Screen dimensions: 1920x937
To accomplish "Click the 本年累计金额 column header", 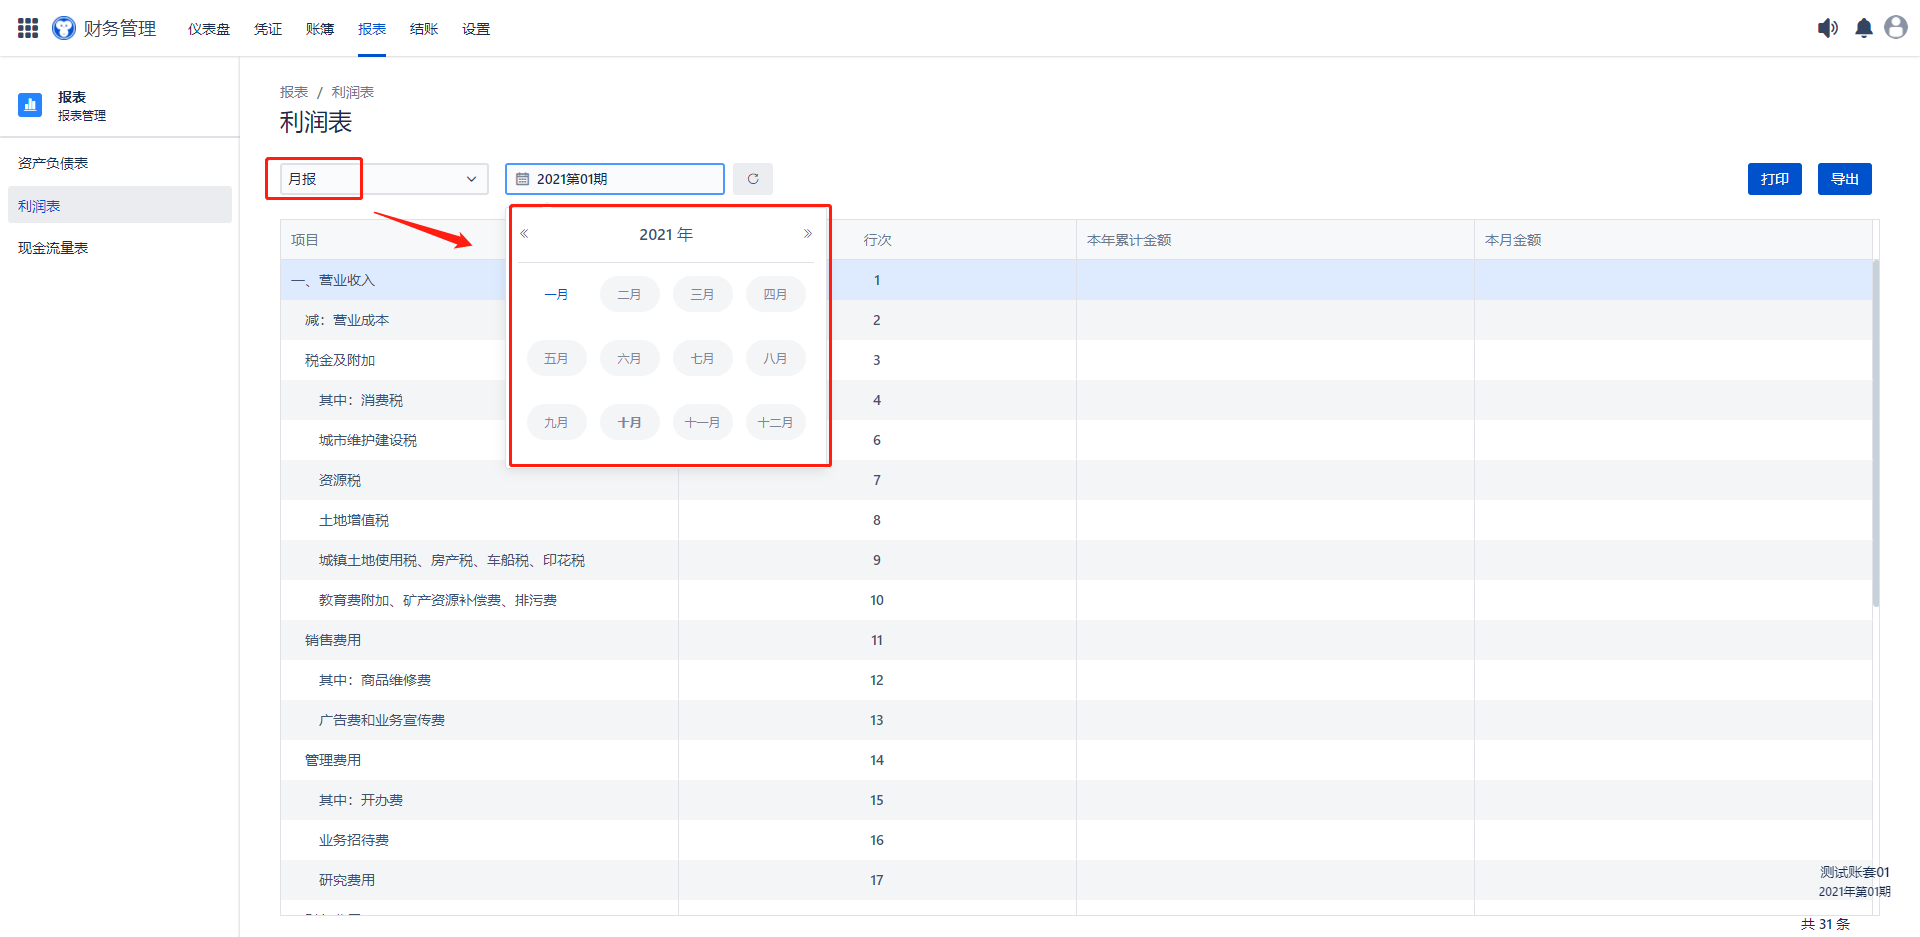I will [x=1275, y=240].
